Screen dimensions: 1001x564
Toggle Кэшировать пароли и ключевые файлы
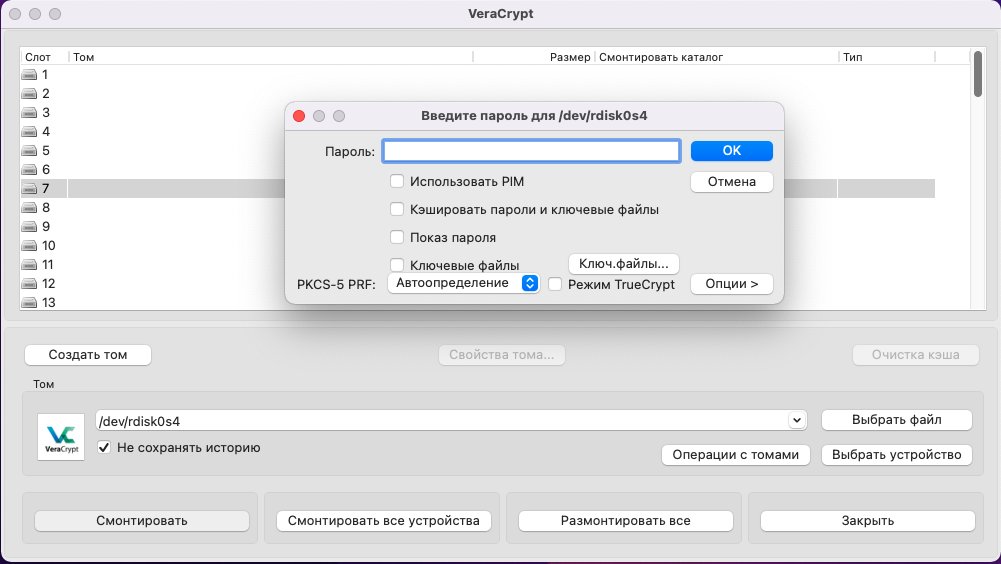pyautogui.click(x=396, y=210)
